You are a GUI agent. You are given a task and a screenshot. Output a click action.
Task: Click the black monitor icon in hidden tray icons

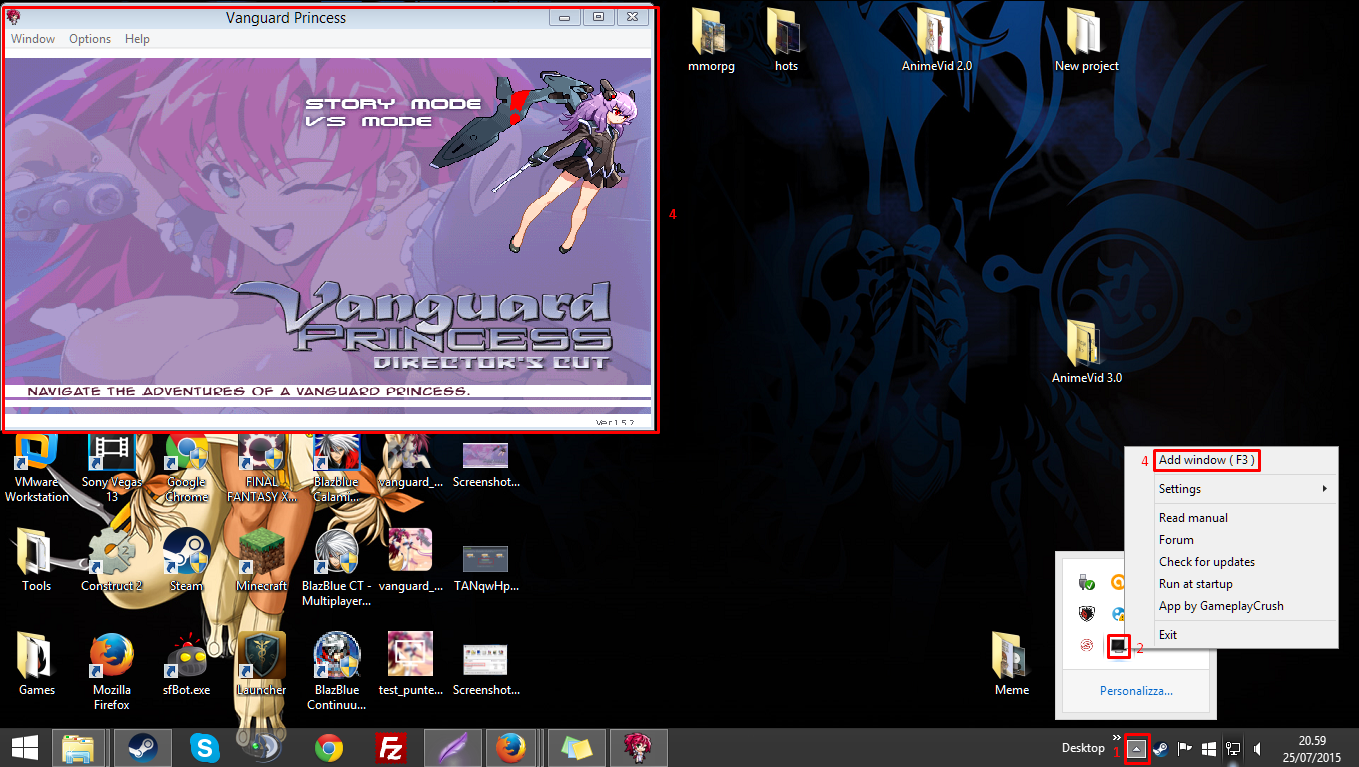[x=1119, y=647]
